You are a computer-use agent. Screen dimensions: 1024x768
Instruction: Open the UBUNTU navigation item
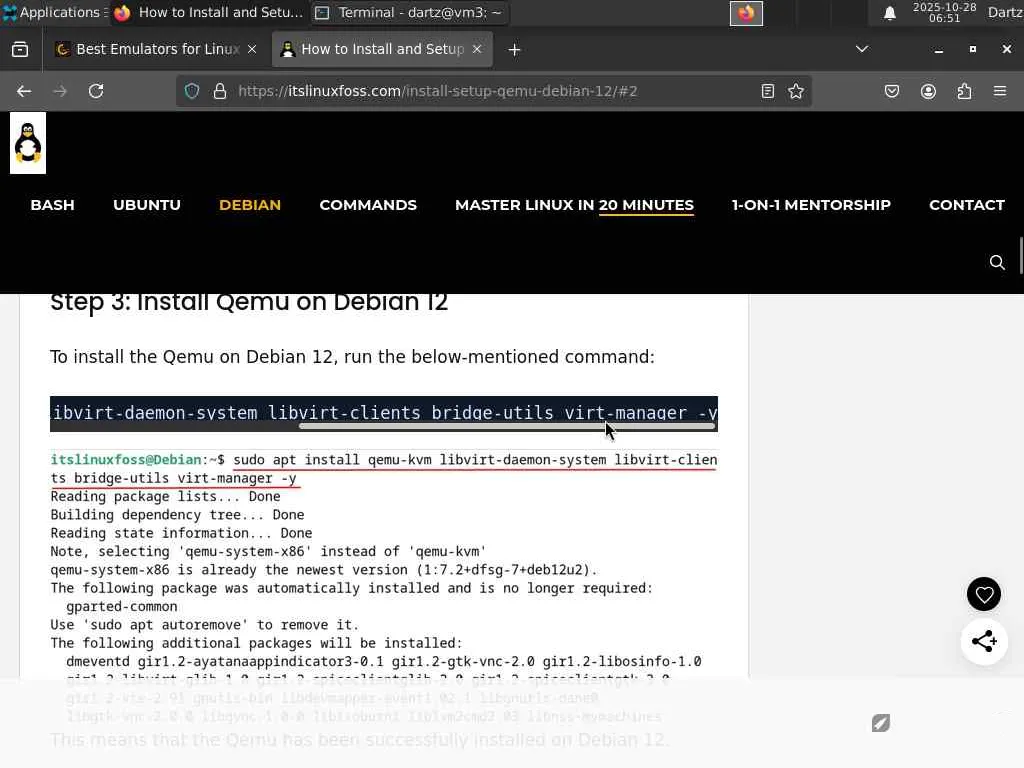(x=147, y=205)
